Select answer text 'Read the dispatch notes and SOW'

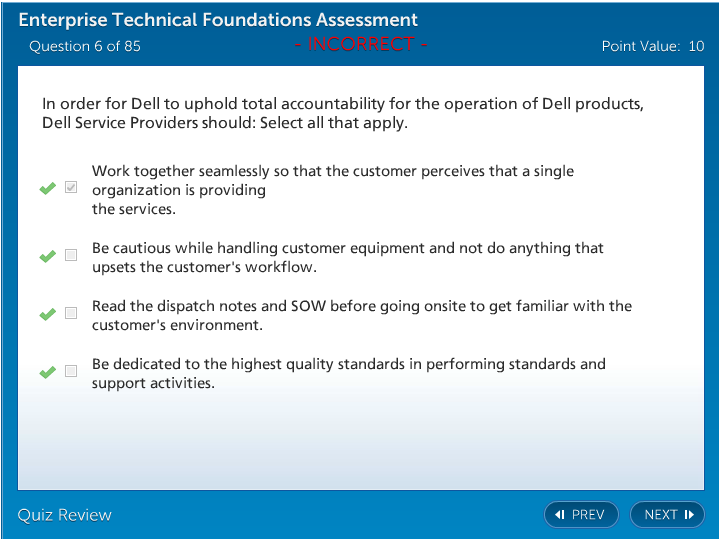coord(361,306)
